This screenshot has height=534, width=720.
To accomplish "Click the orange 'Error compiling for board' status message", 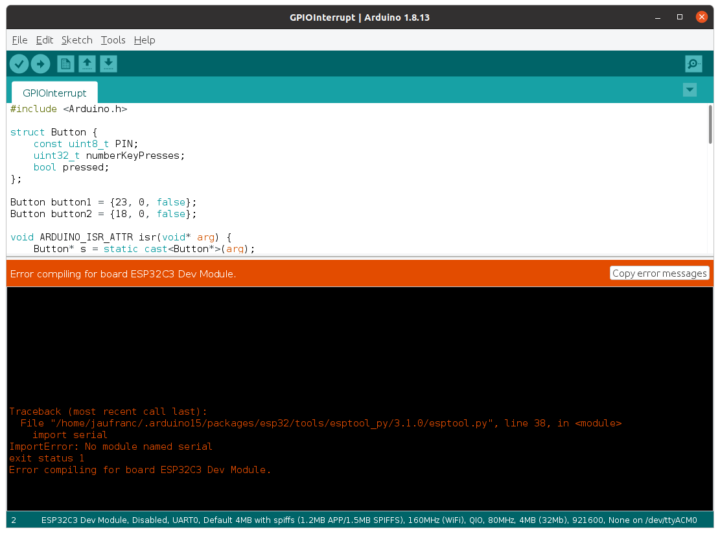I will pos(123,274).
